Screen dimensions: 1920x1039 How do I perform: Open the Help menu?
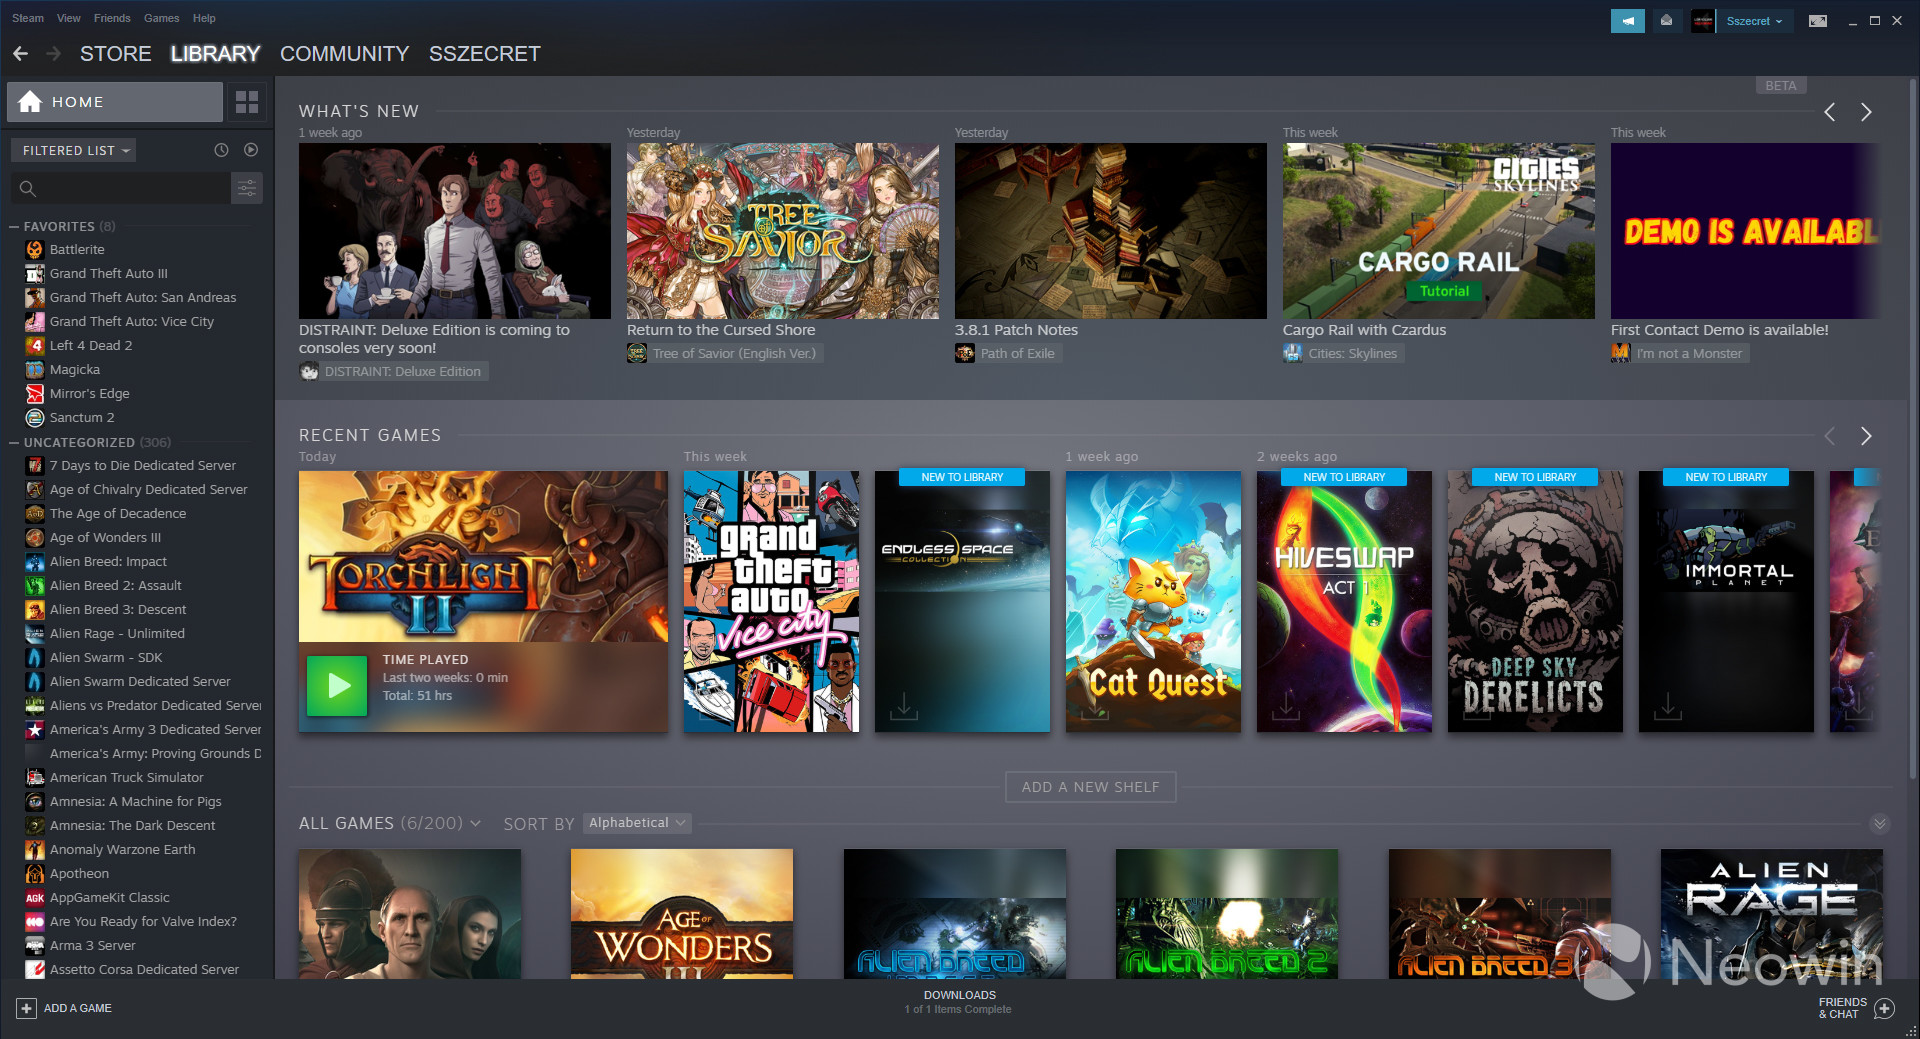click(x=204, y=18)
